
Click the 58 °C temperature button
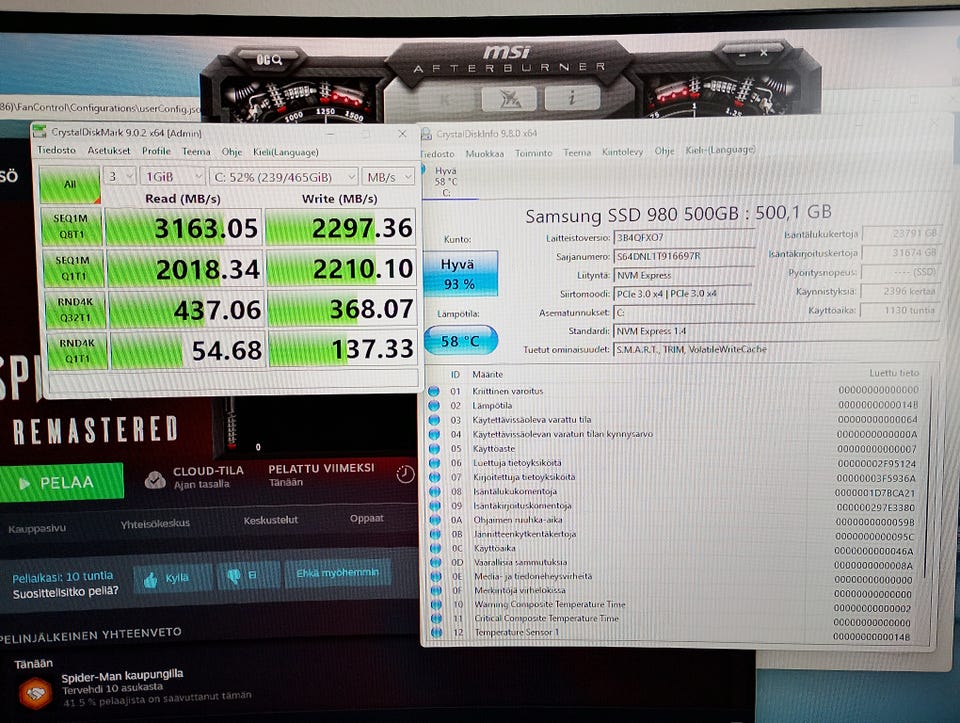coord(460,340)
